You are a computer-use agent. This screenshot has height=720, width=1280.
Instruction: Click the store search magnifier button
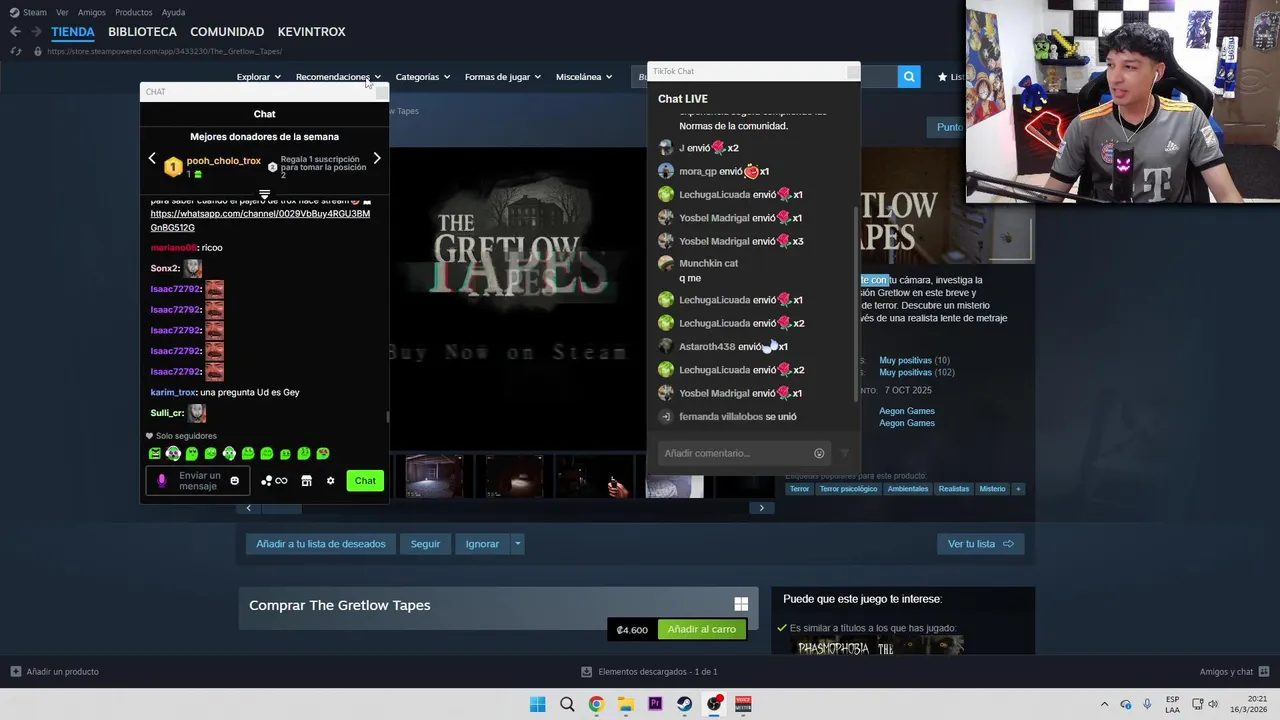[x=909, y=76]
